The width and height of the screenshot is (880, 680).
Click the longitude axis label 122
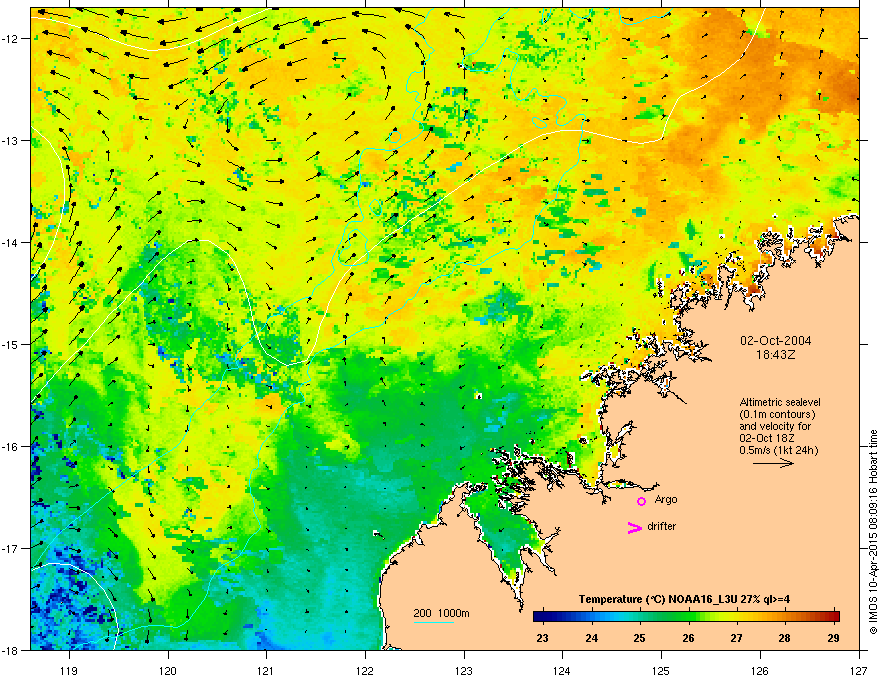365,670
